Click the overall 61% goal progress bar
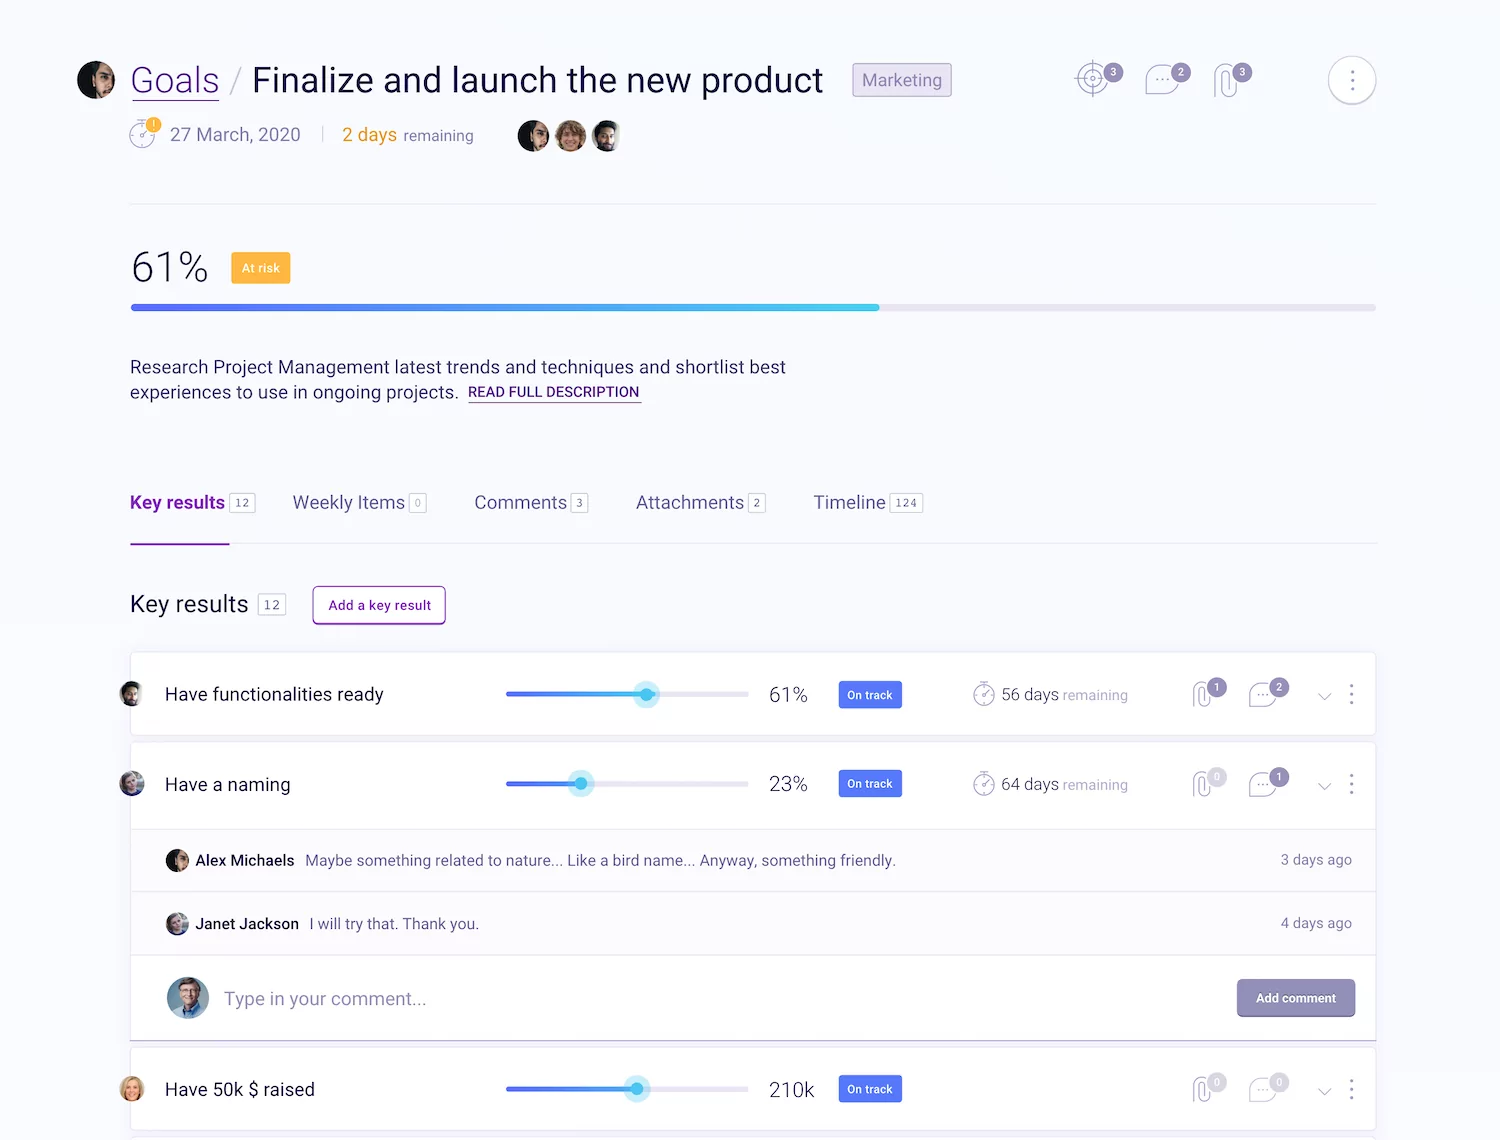The width and height of the screenshot is (1500, 1140). (x=753, y=308)
